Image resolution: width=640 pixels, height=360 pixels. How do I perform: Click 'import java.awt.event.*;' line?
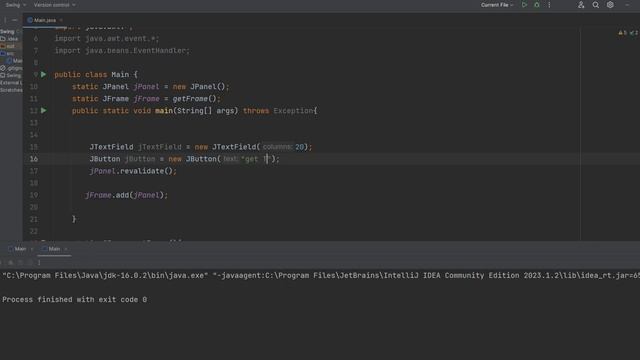coord(107,39)
